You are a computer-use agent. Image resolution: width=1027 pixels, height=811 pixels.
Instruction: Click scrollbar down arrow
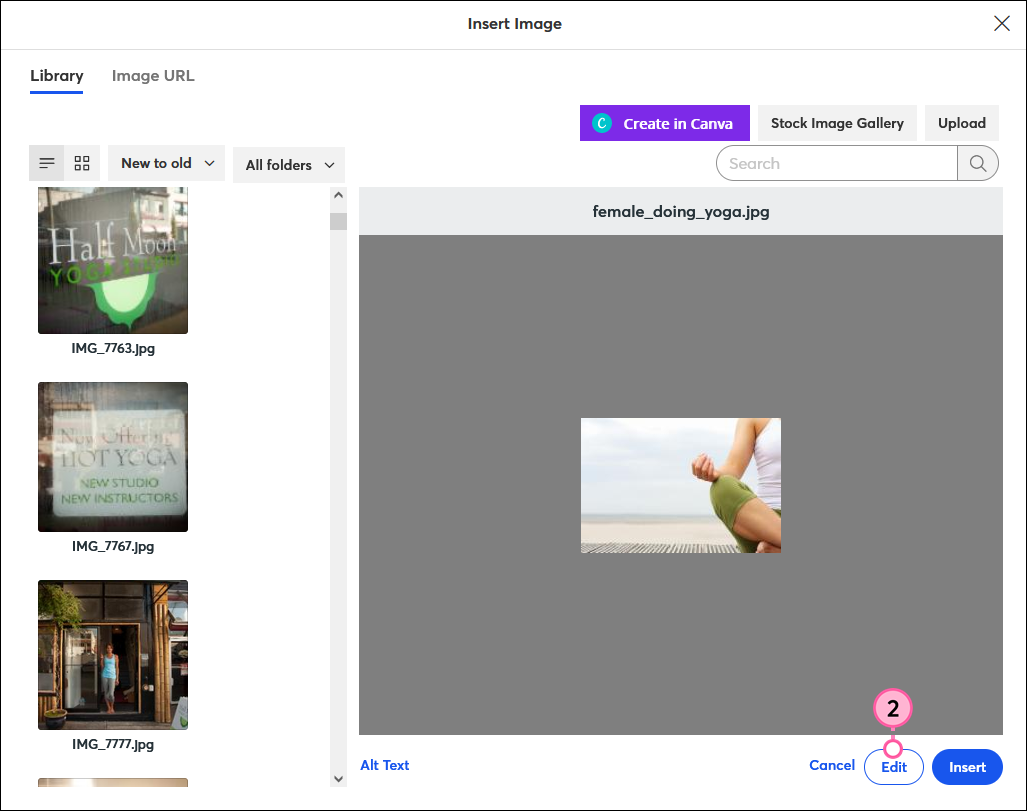pos(338,779)
